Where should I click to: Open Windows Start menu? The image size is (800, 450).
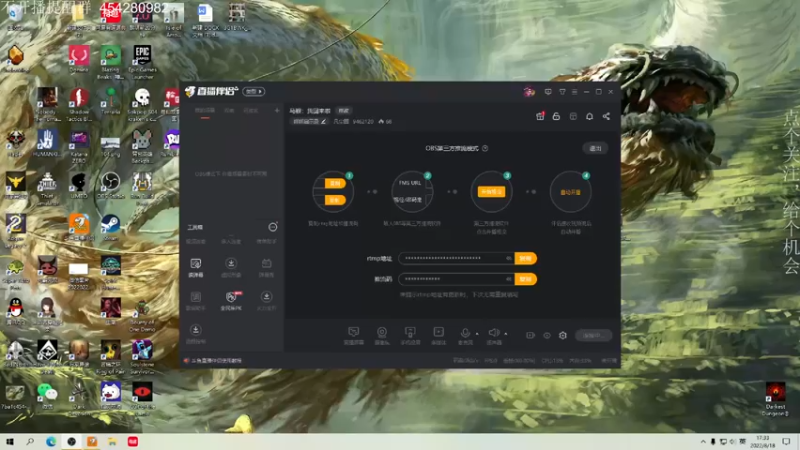coord(10,441)
